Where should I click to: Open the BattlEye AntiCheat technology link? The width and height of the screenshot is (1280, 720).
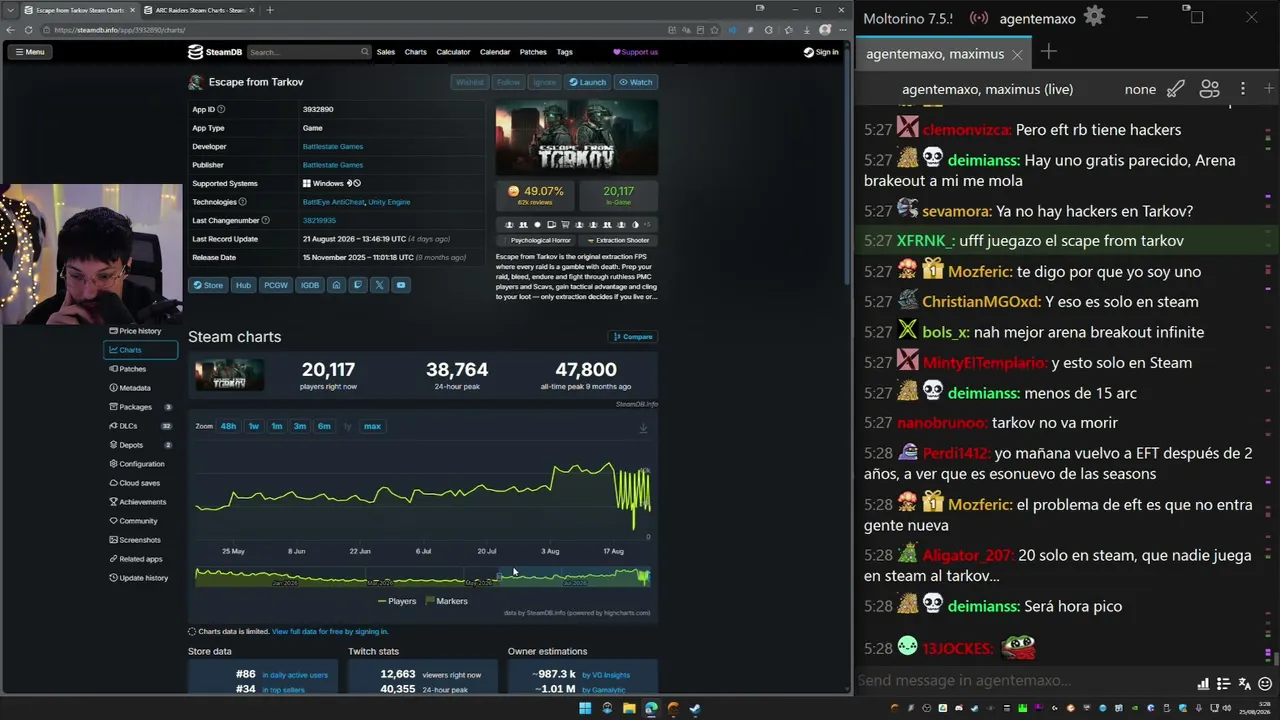coord(334,202)
